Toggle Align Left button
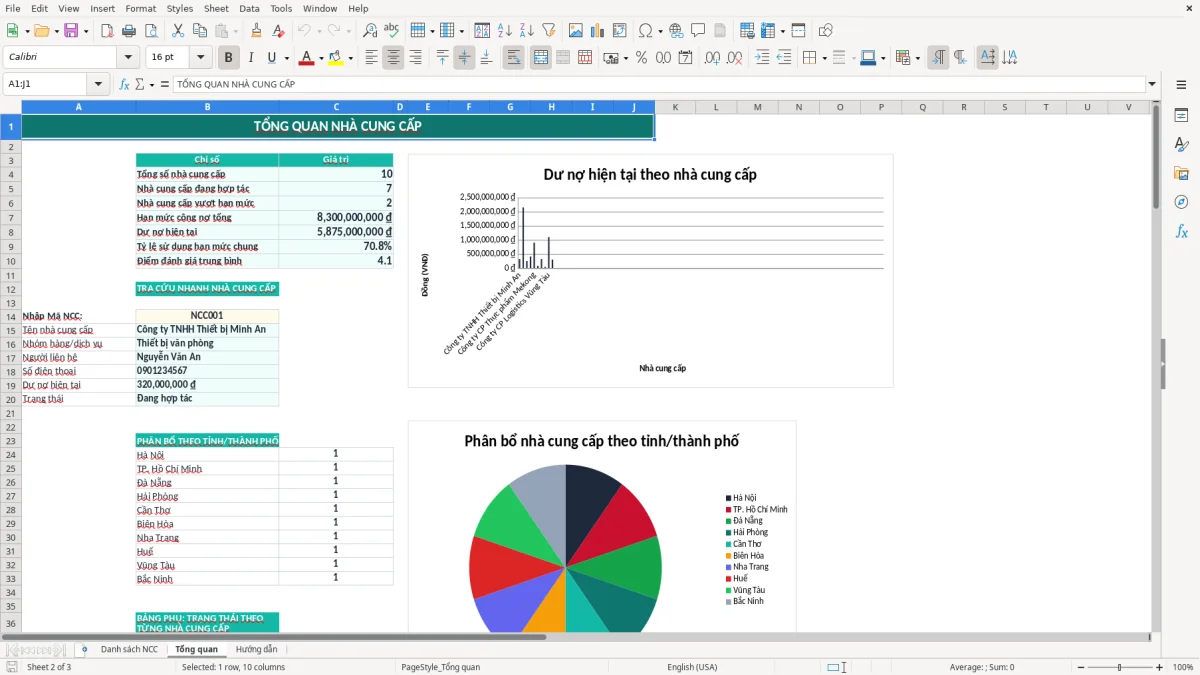This screenshot has height=675, width=1200. [x=371, y=58]
